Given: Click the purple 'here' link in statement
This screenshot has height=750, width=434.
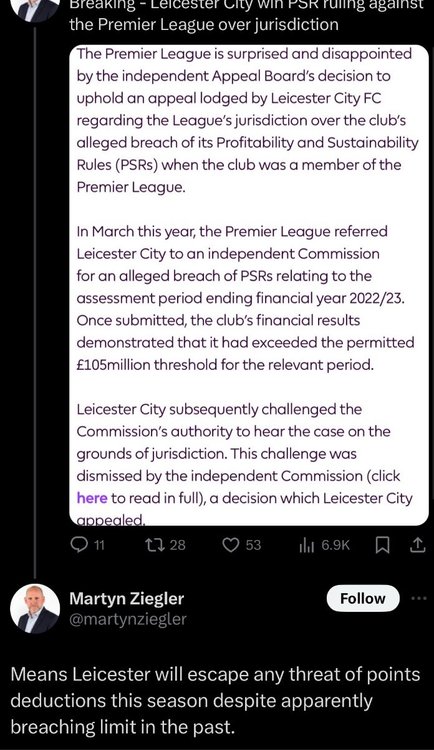Looking at the screenshot, I should pos(92,498).
